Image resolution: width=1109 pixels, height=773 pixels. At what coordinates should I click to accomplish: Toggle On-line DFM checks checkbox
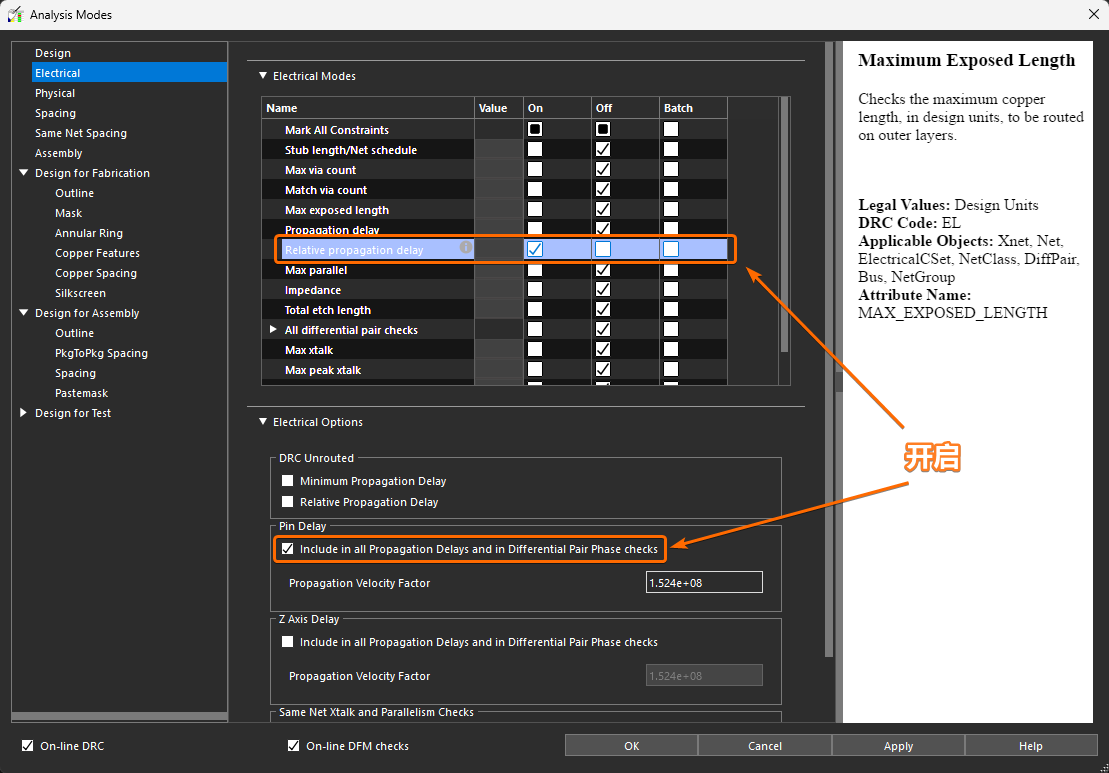pyautogui.click(x=293, y=746)
